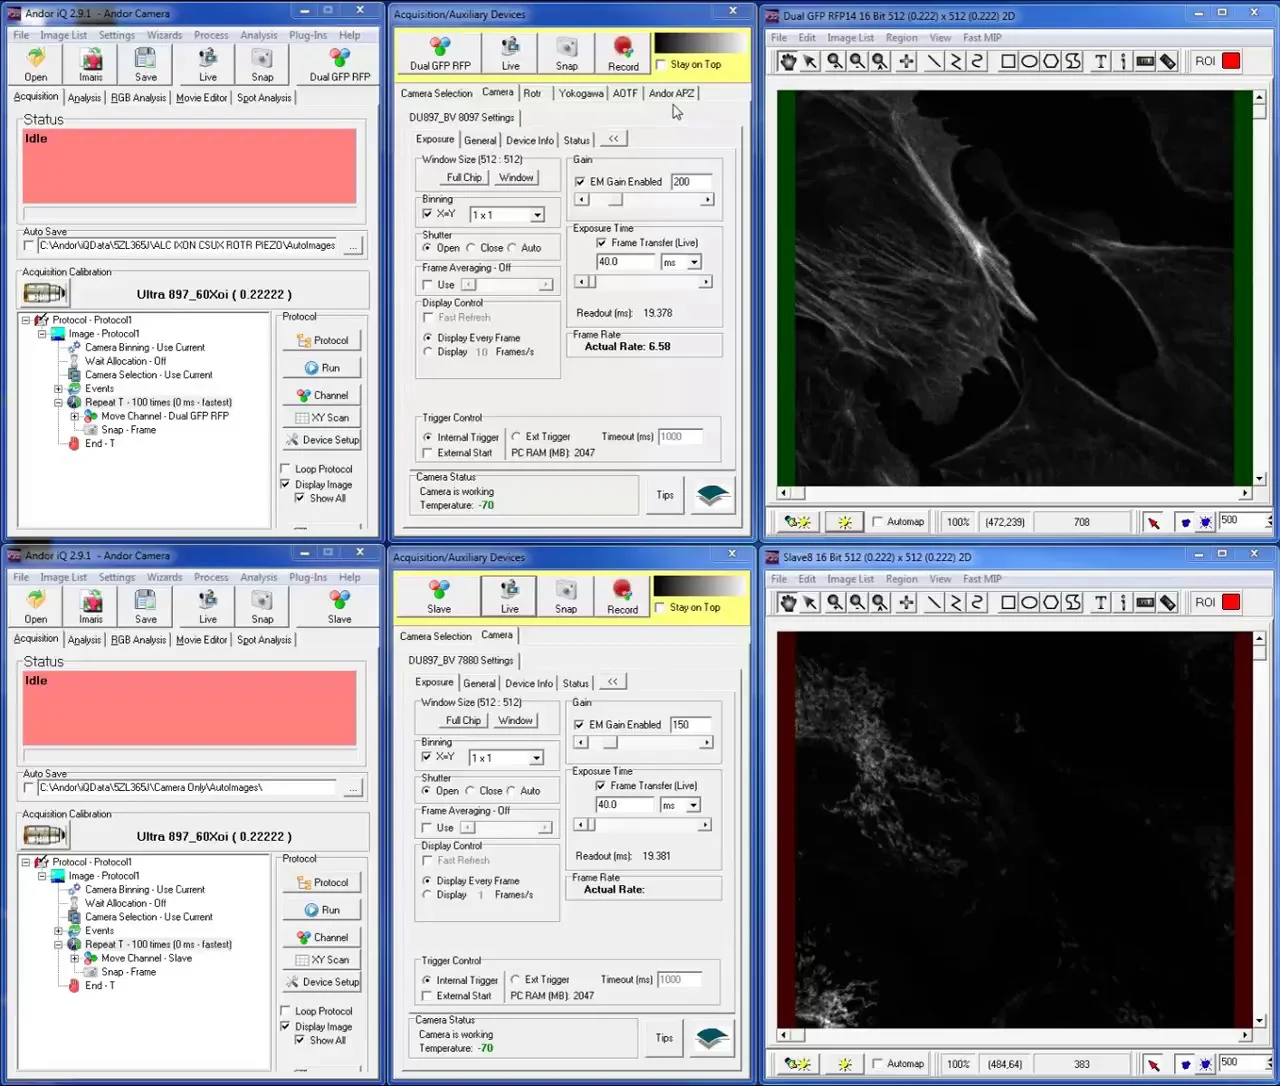Click Channel button in bottom Andor iQ protocol panel
The height and width of the screenshot is (1086, 1280).
tap(323, 938)
